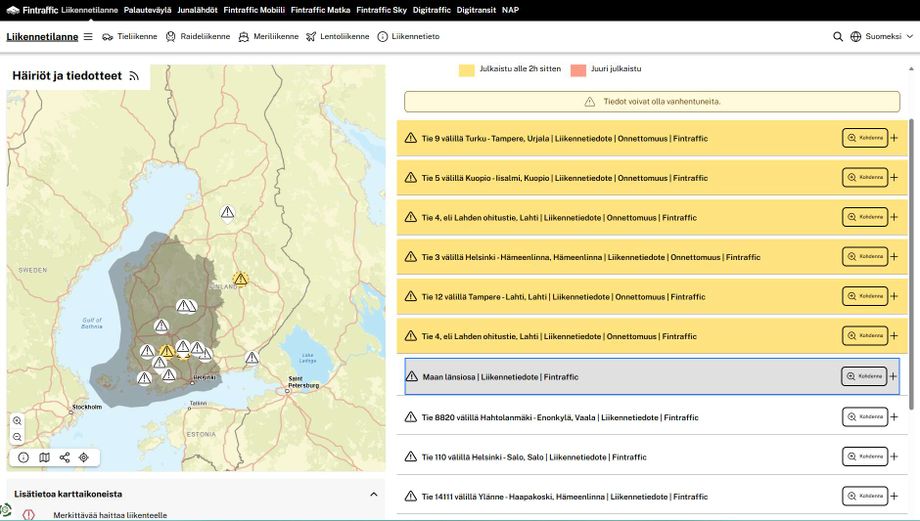920x521 pixels.
Task: Open RSS feed next to Häiriöt ja tiedotteet
Action: (134, 76)
